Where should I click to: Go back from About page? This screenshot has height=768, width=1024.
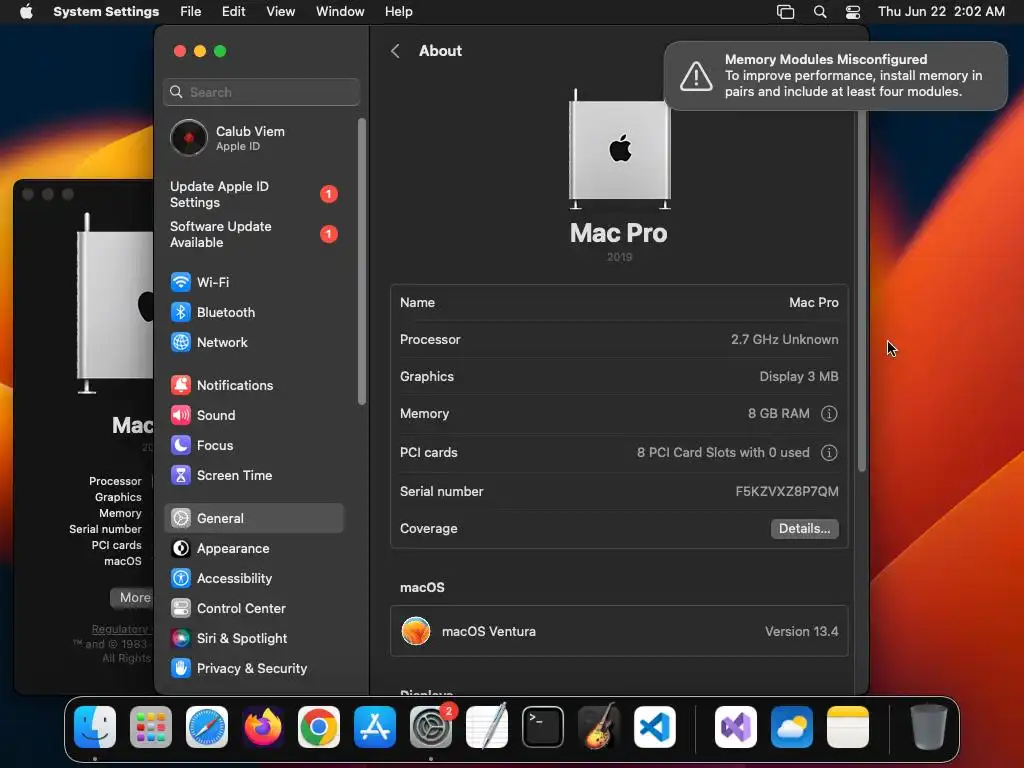point(395,51)
